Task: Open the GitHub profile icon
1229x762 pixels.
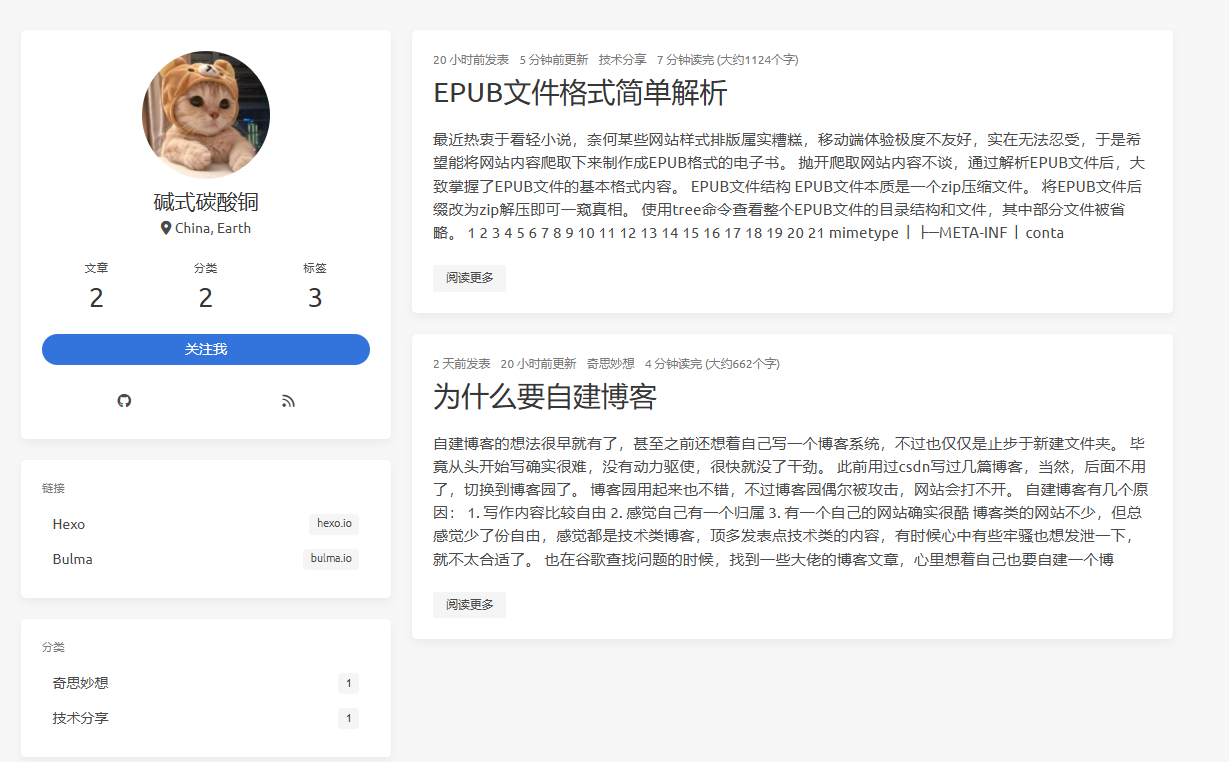Action: coord(124,401)
